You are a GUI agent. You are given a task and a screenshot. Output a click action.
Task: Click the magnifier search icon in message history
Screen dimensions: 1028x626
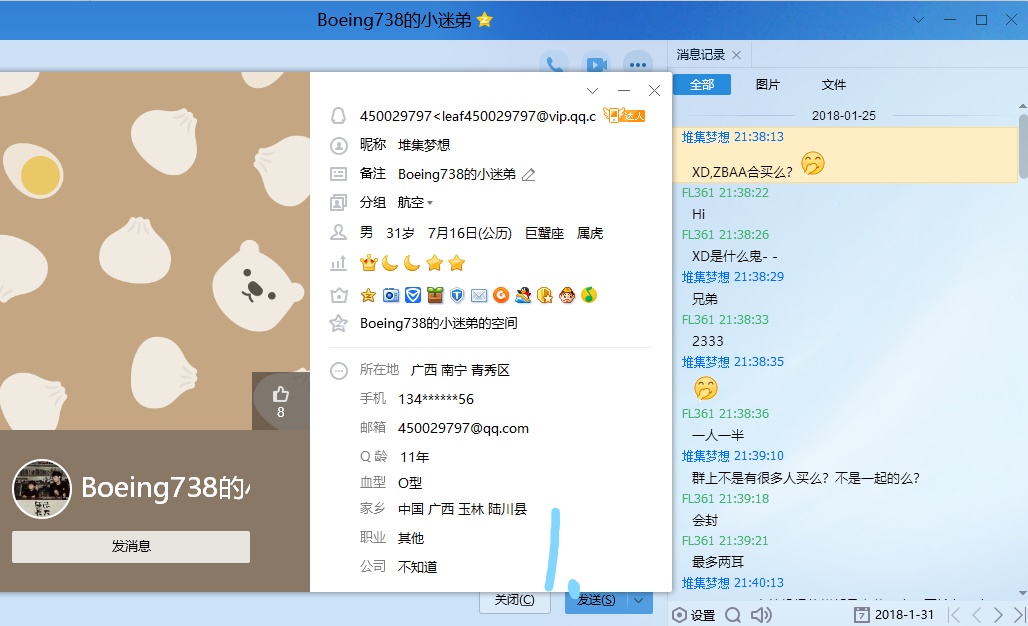pos(733,614)
